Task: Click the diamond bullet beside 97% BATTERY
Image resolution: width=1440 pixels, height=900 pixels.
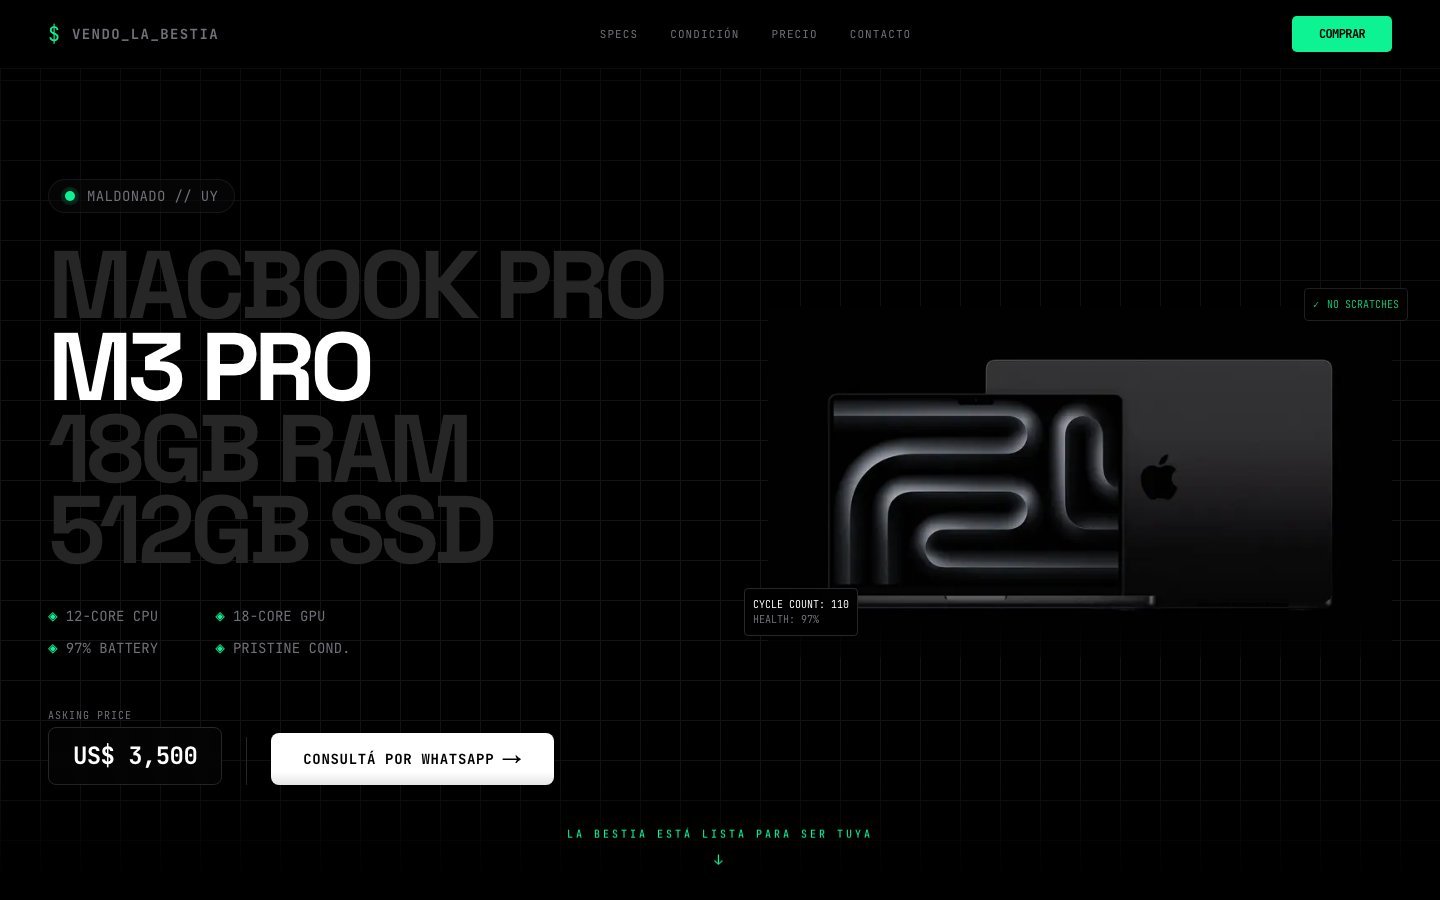Action: [53, 649]
